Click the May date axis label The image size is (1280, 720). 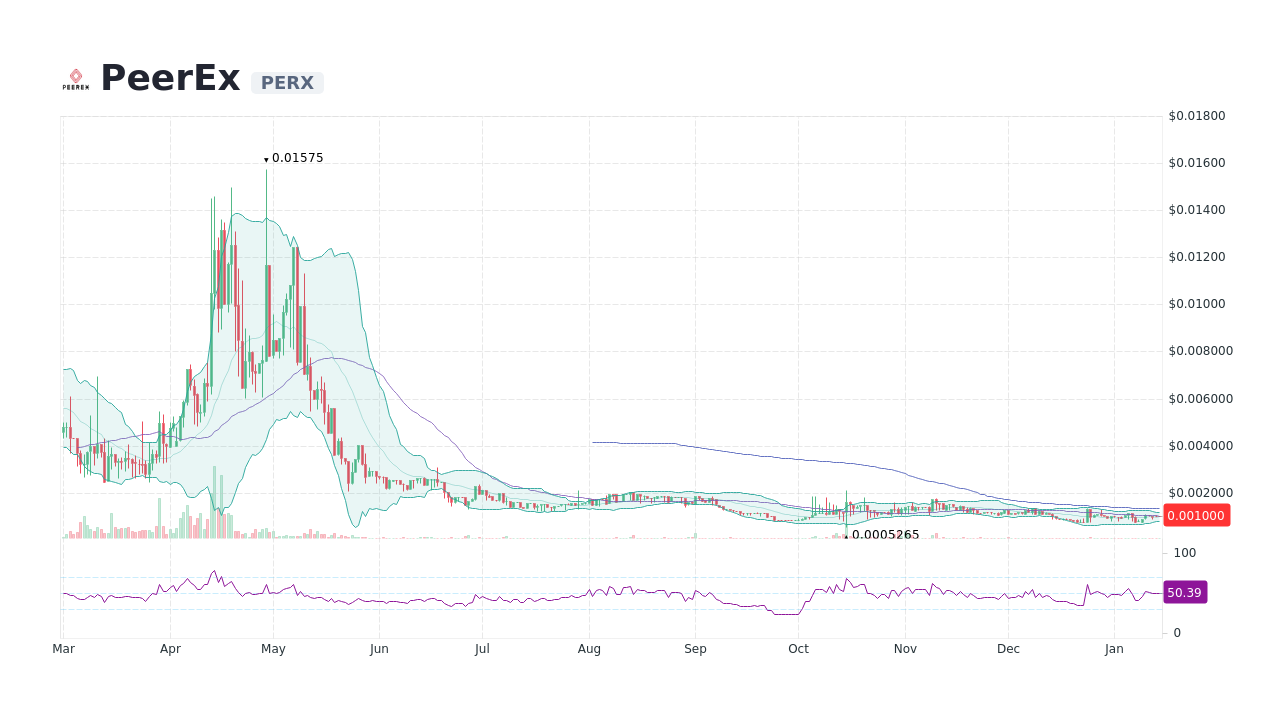(x=273, y=649)
